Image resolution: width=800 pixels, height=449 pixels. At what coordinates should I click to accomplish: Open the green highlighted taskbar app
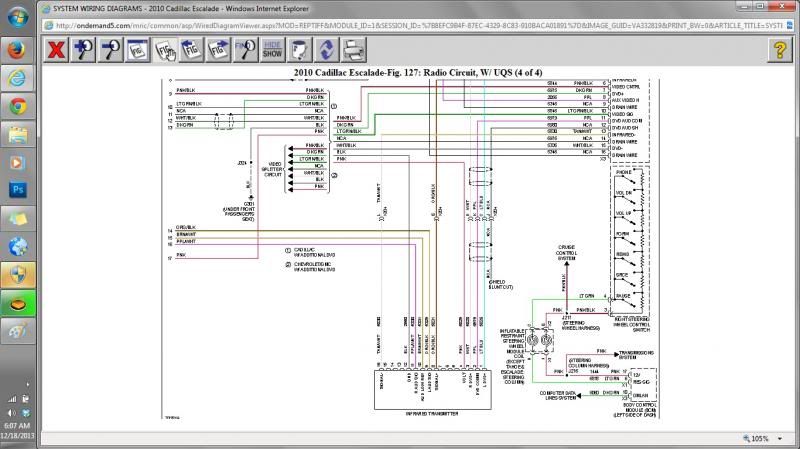pos(17,304)
